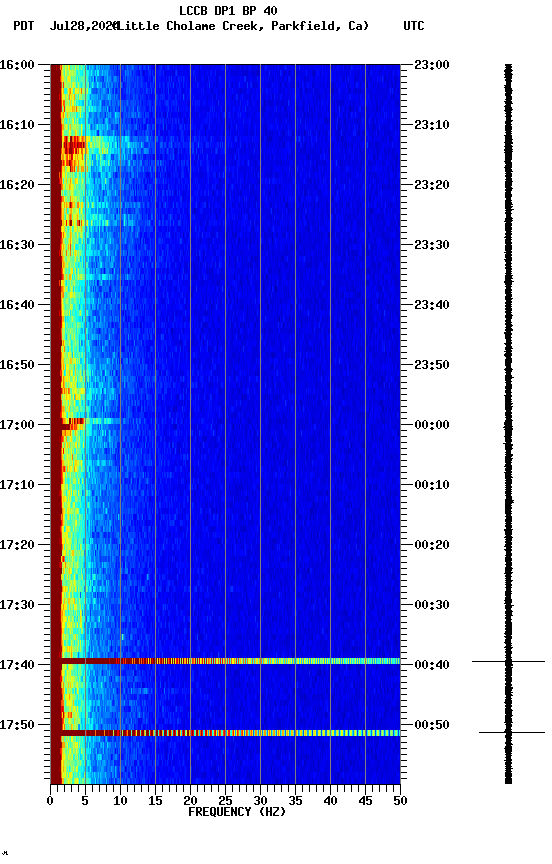
Task: Click the 17:40 PDT time label
Action: (17, 665)
